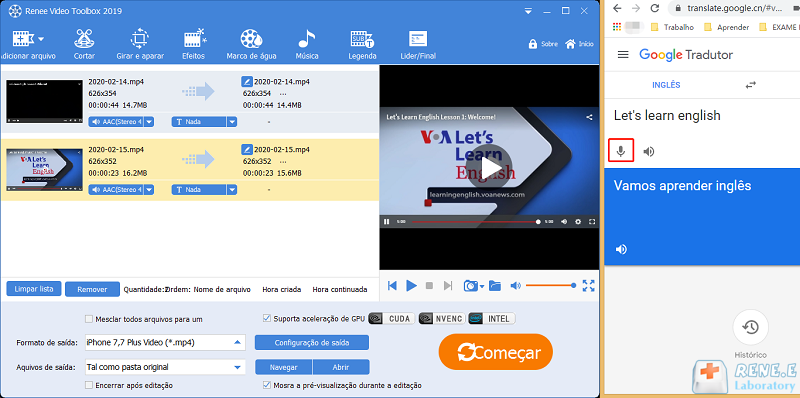Open the Google Tradutor hamburger menu
Image resolution: width=800 pixels, height=398 pixels.
623,55
